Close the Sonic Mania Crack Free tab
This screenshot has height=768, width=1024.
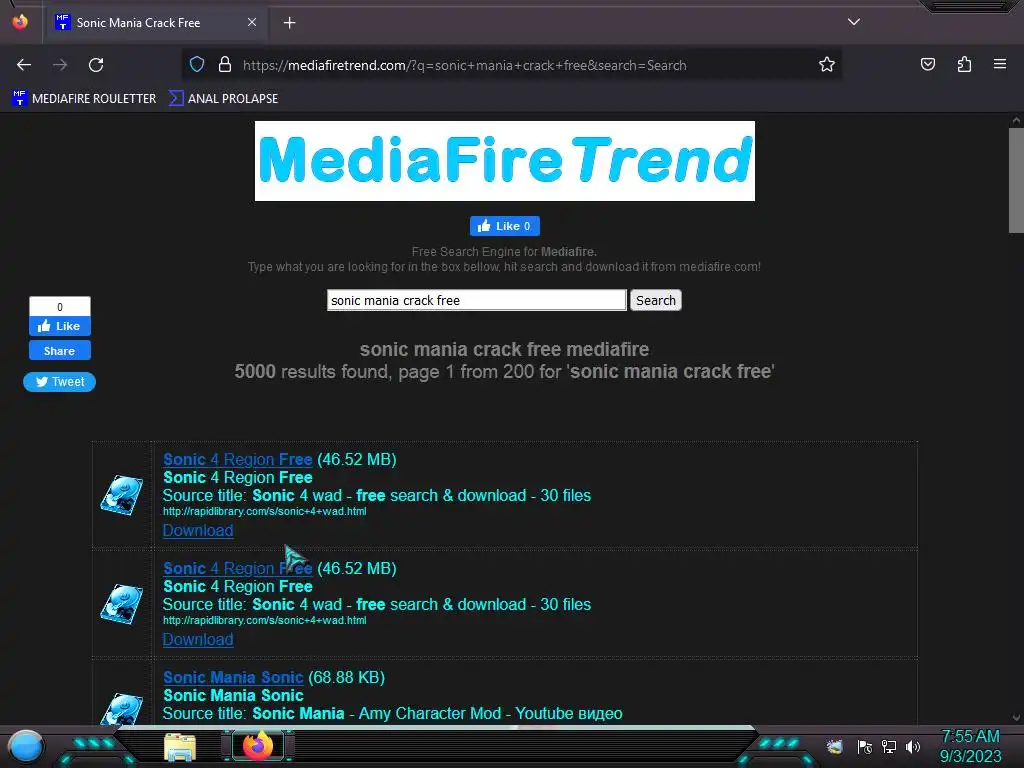pyautogui.click(x=252, y=22)
